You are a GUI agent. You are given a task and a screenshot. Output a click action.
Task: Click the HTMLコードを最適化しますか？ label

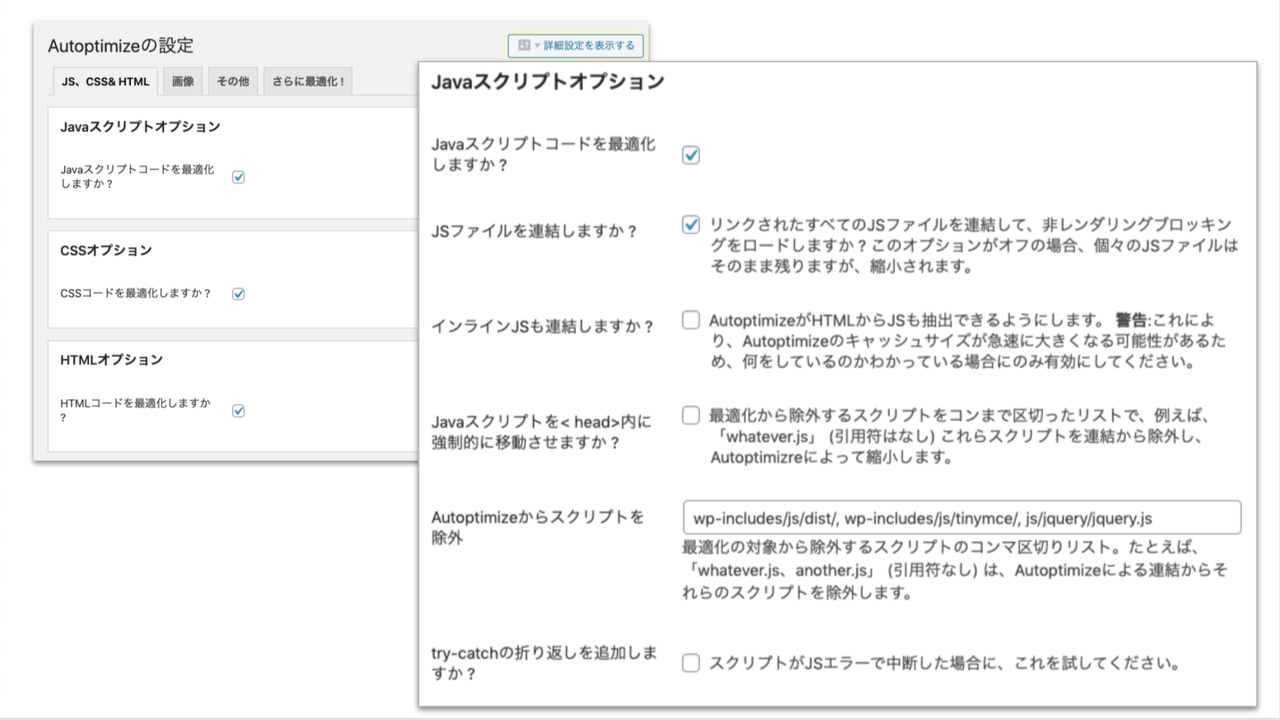point(136,410)
